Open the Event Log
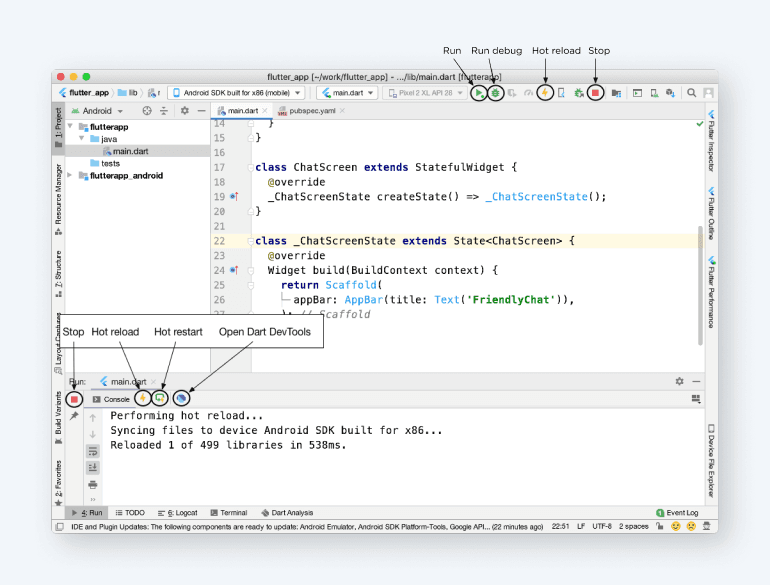770x586 pixels. 677,513
